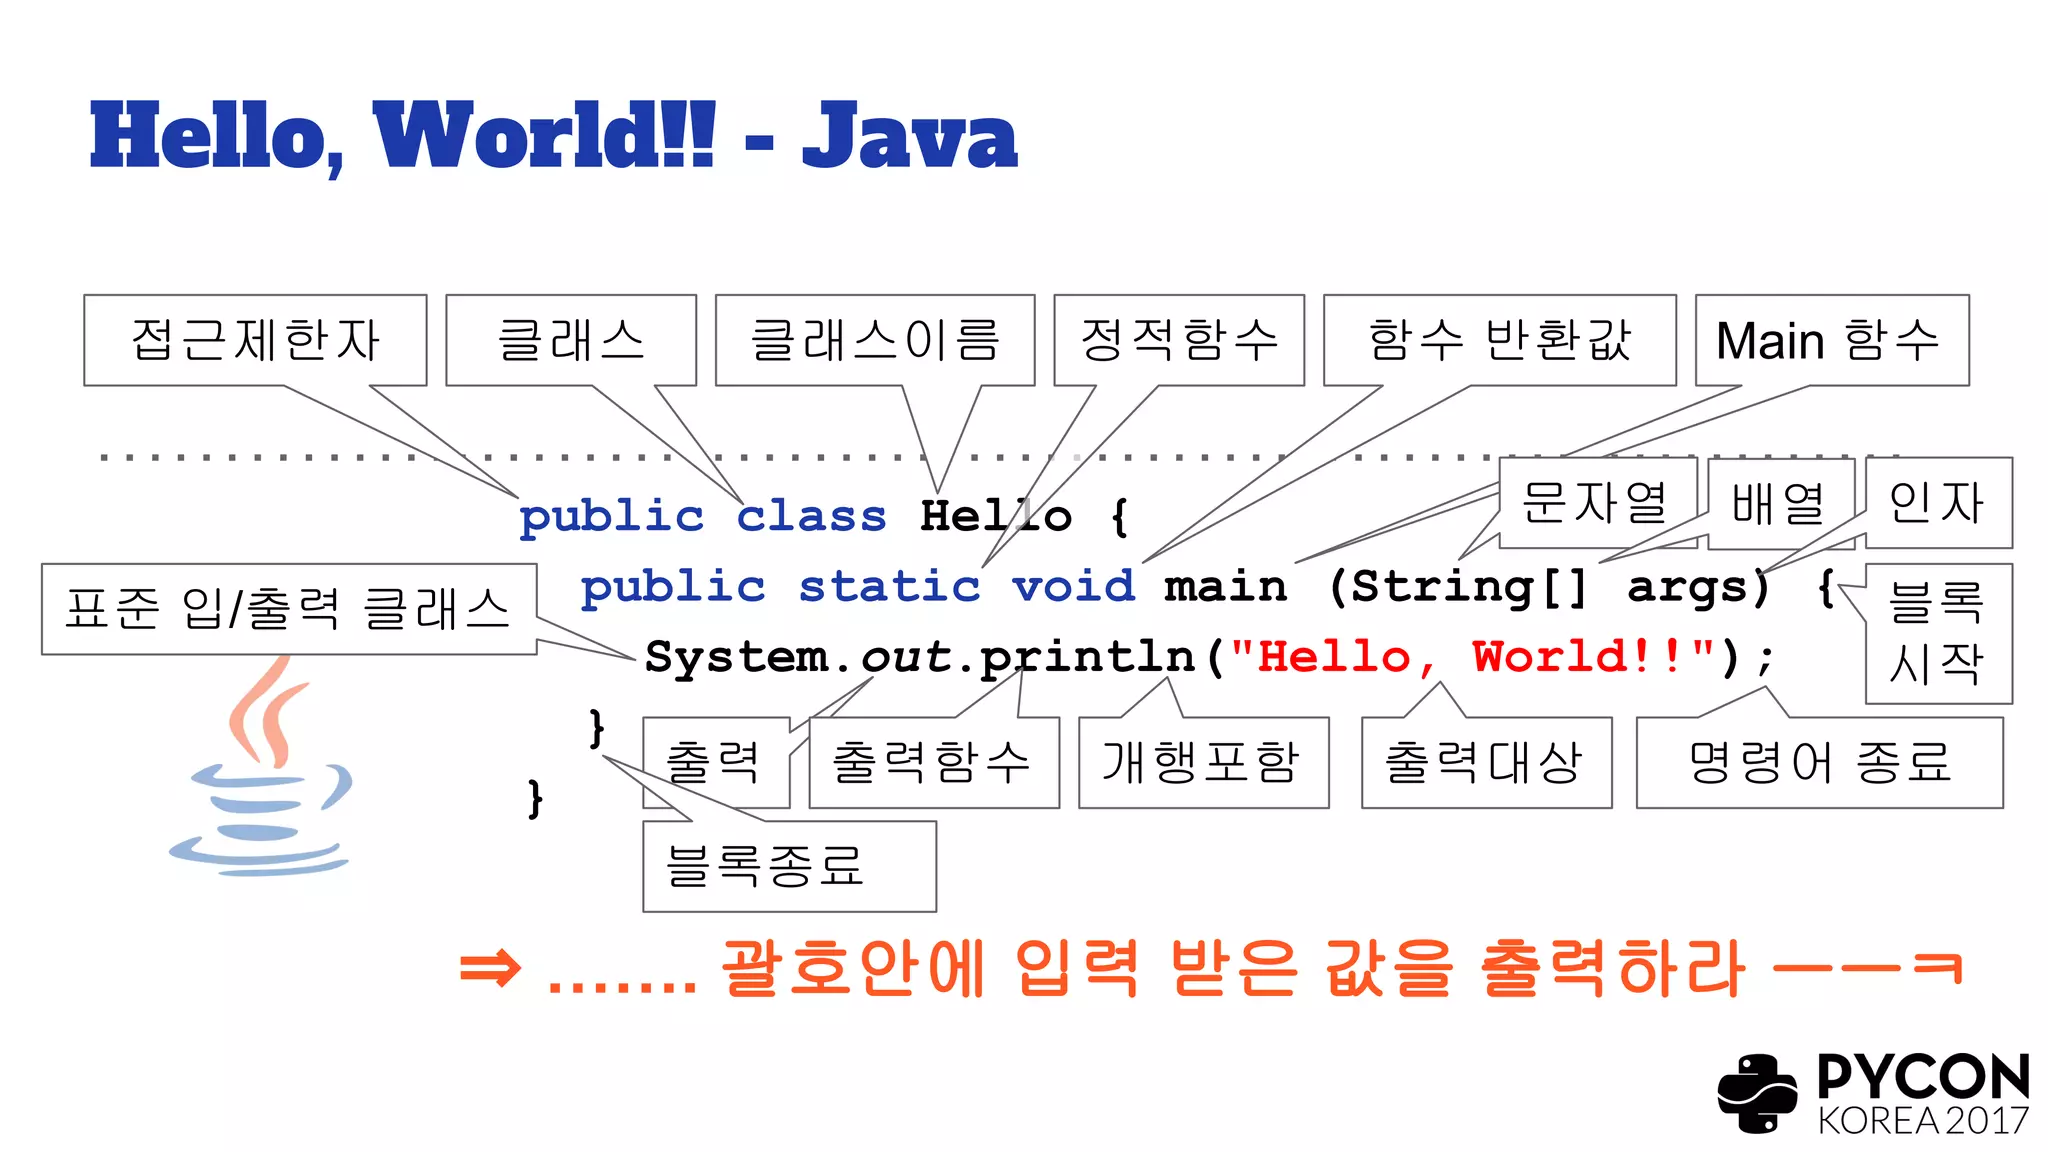Click the 'PYCON KOREA 2017' text
The image size is (2048, 1152).
pyautogui.click(x=1924, y=1096)
